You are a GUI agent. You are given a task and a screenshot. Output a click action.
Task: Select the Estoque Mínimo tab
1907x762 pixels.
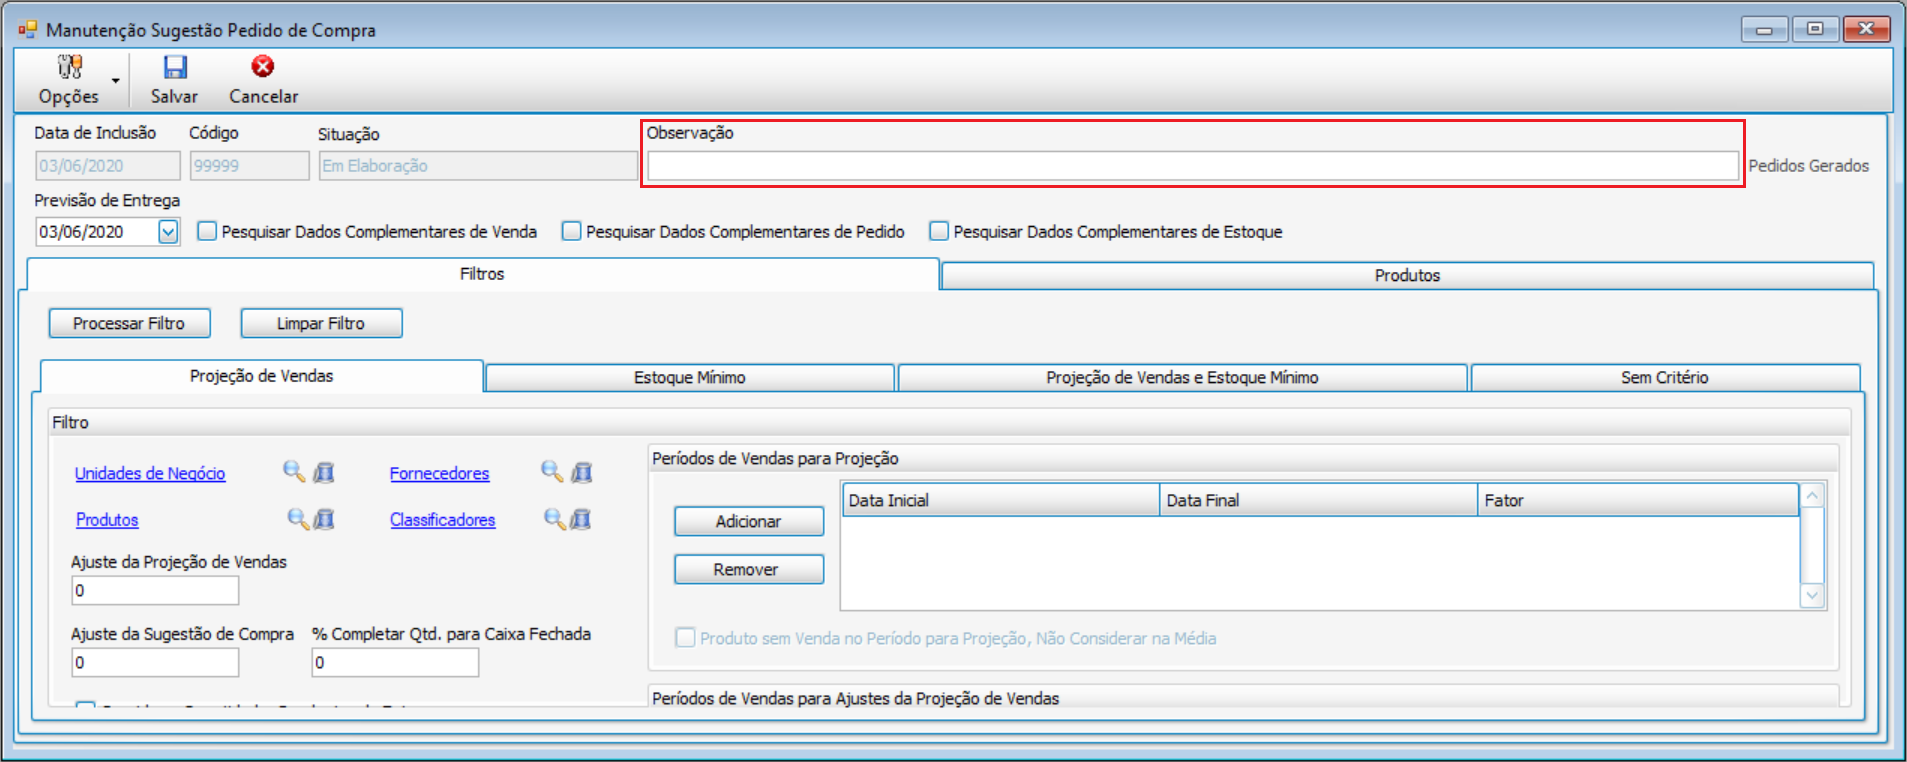click(690, 378)
